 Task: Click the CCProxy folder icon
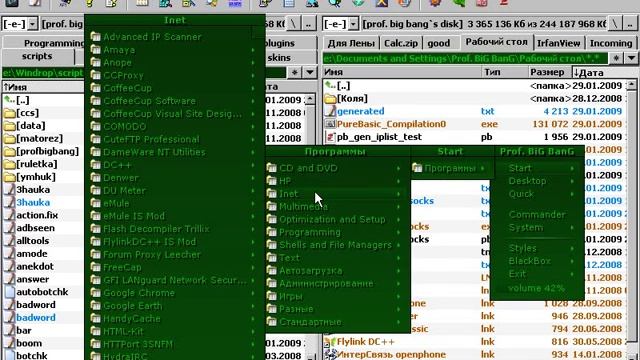click(x=96, y=75)
